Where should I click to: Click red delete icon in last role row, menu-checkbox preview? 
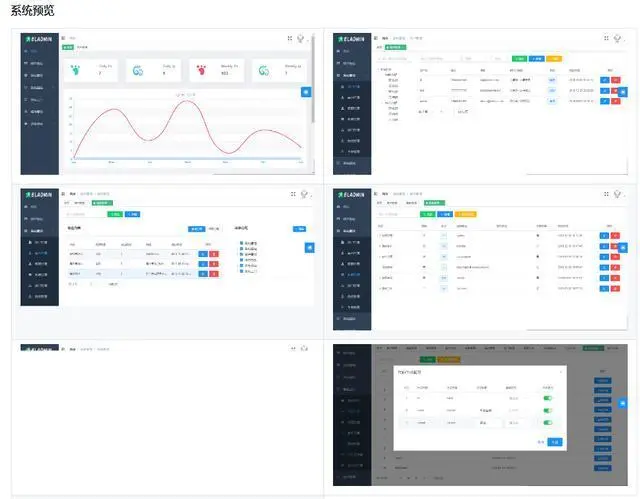(x=214, y=274)
